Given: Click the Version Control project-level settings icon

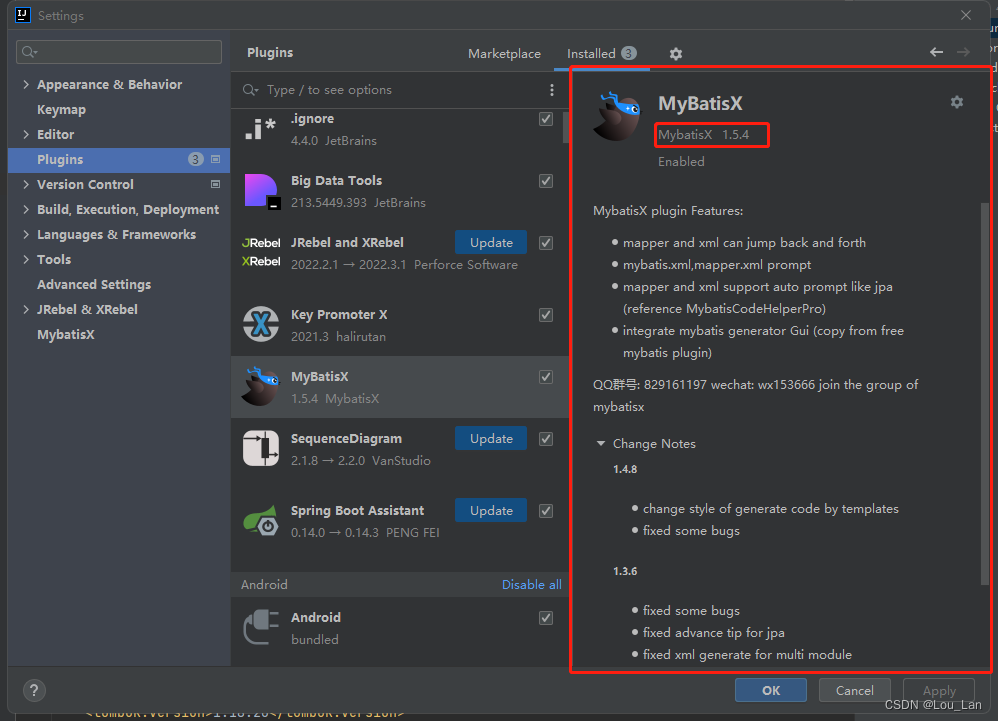Looking at the screenshot, I should pyautogui.click(x=216, y=184).
